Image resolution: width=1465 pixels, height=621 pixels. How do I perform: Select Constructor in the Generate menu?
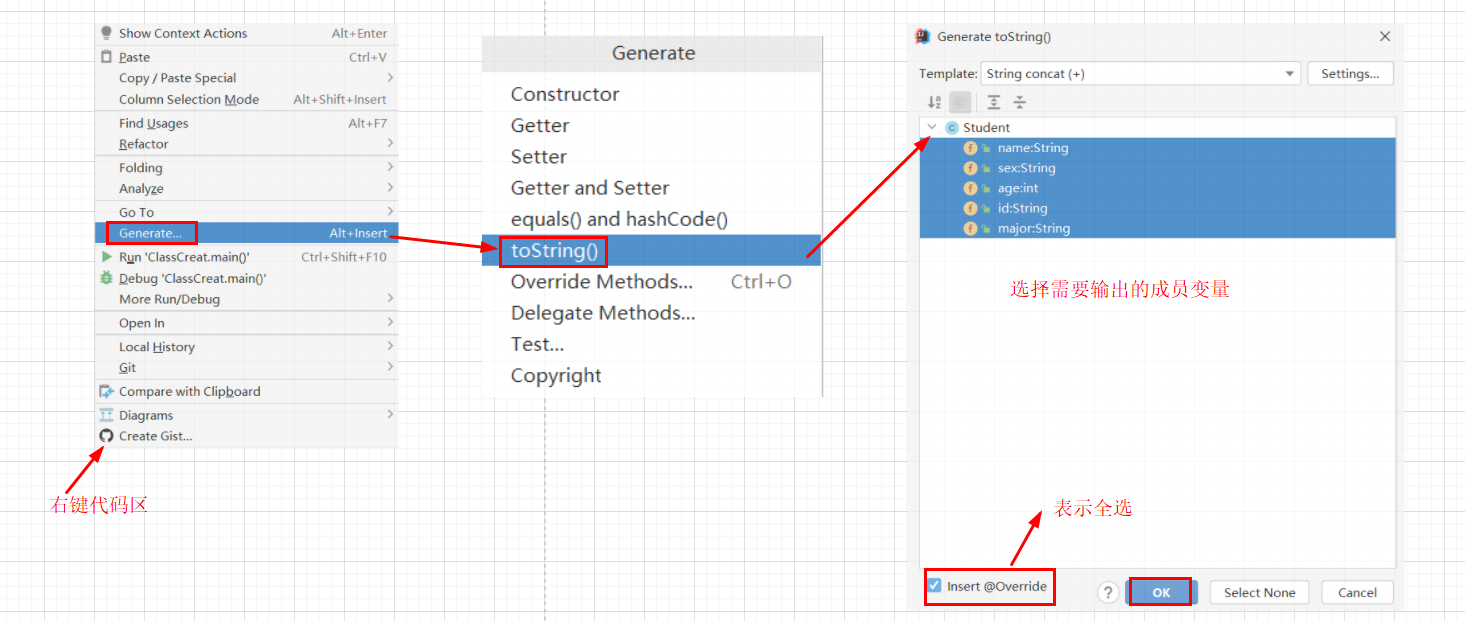click(x=651, y=94)
